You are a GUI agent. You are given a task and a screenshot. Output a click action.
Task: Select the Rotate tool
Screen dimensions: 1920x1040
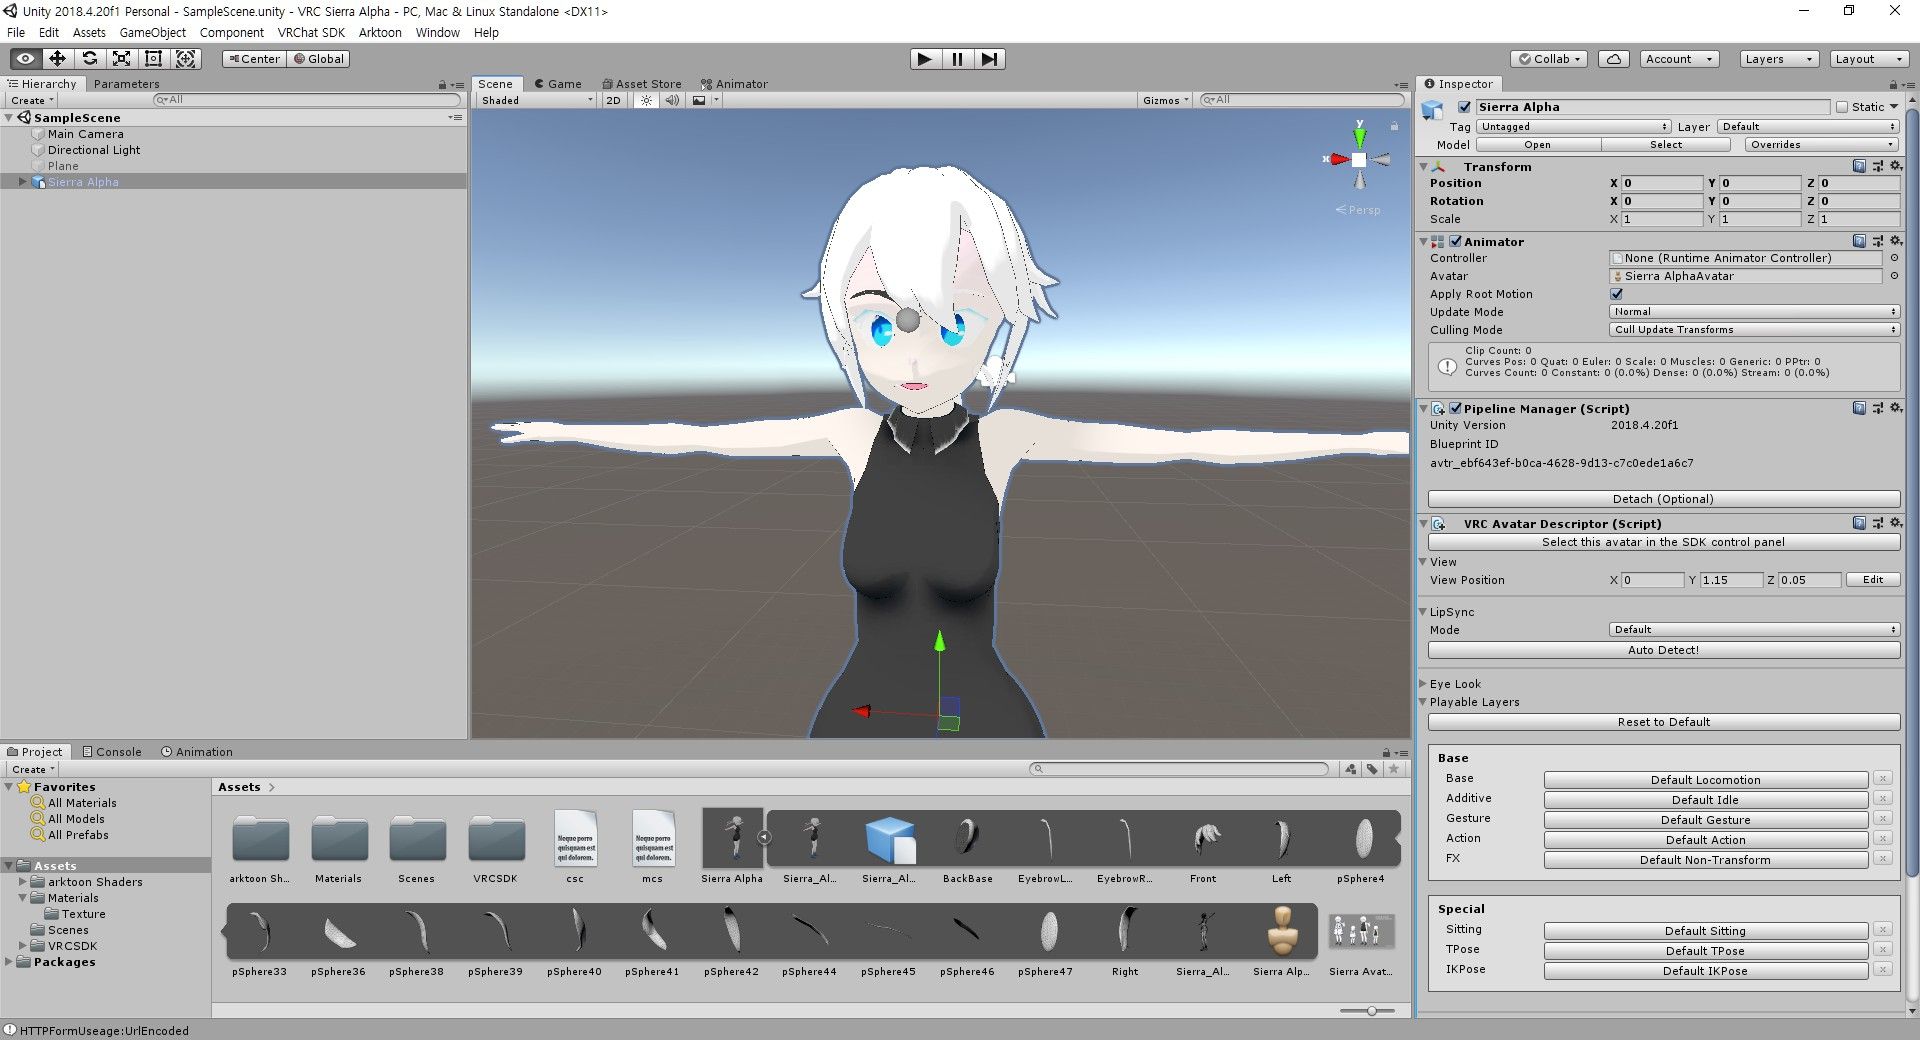[89, 59]
